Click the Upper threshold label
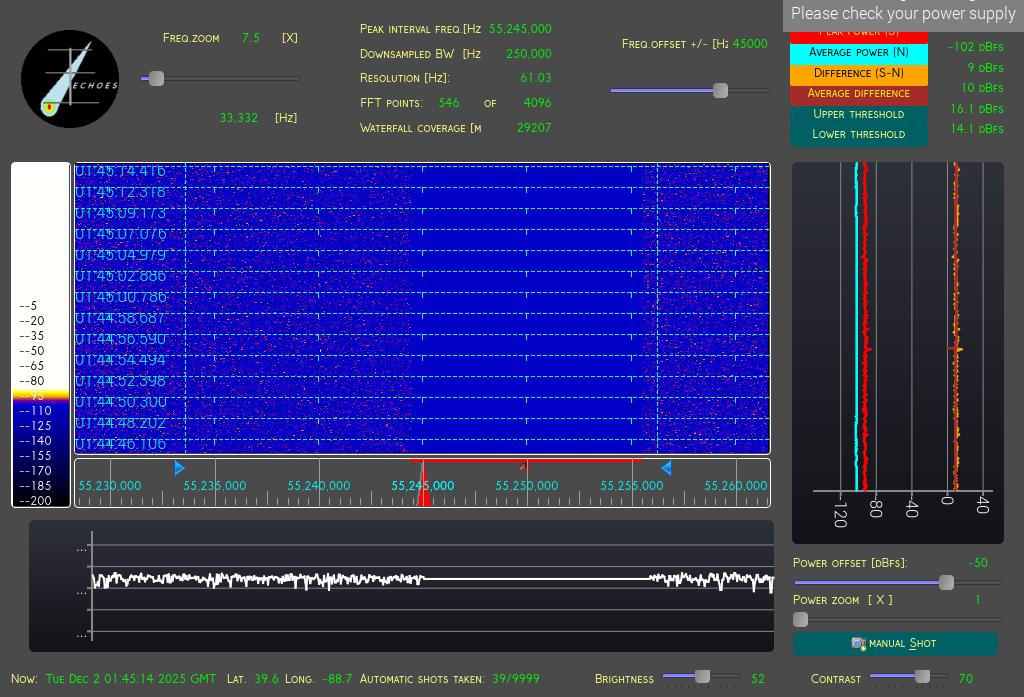 858,114
